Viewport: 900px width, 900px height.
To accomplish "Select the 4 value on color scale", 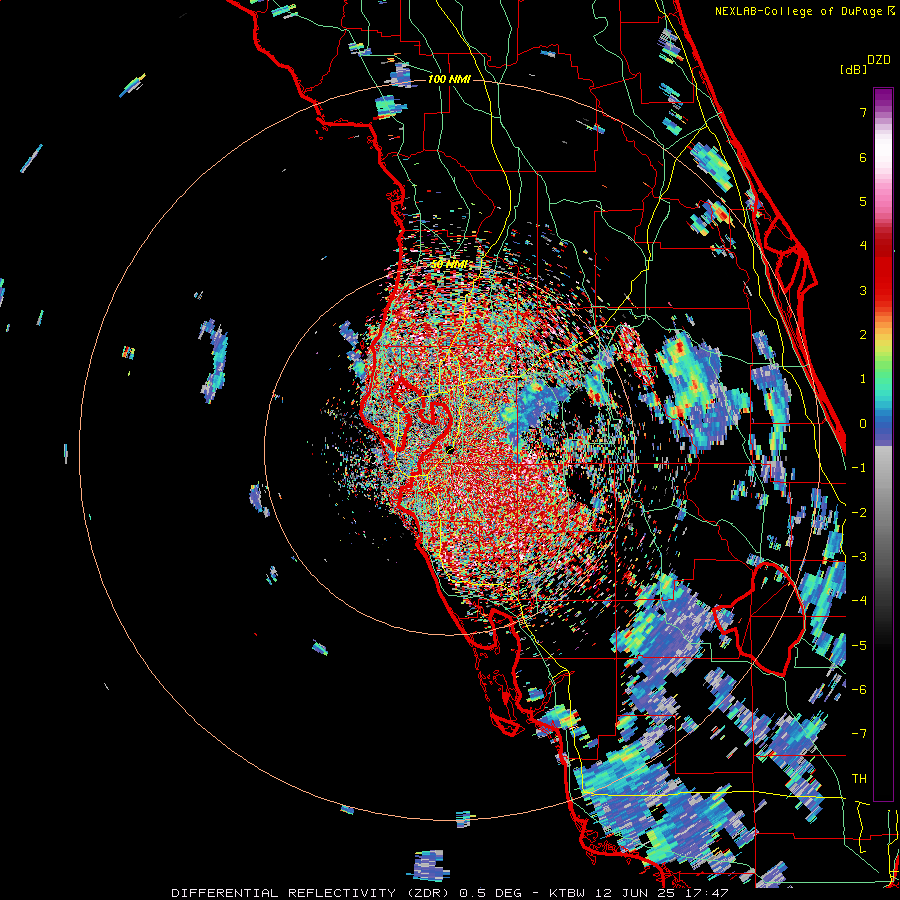I will tap(863, 246).
